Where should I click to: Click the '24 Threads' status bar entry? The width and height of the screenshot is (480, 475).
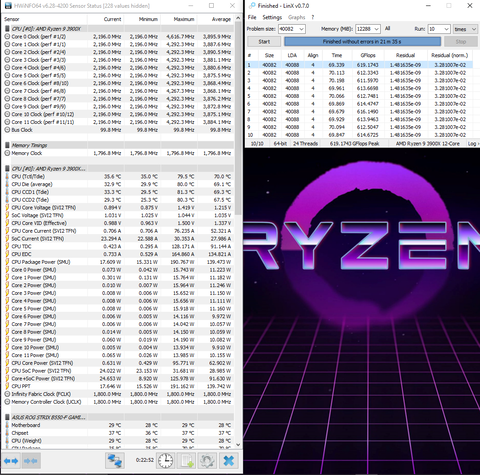tap(305, 144)
